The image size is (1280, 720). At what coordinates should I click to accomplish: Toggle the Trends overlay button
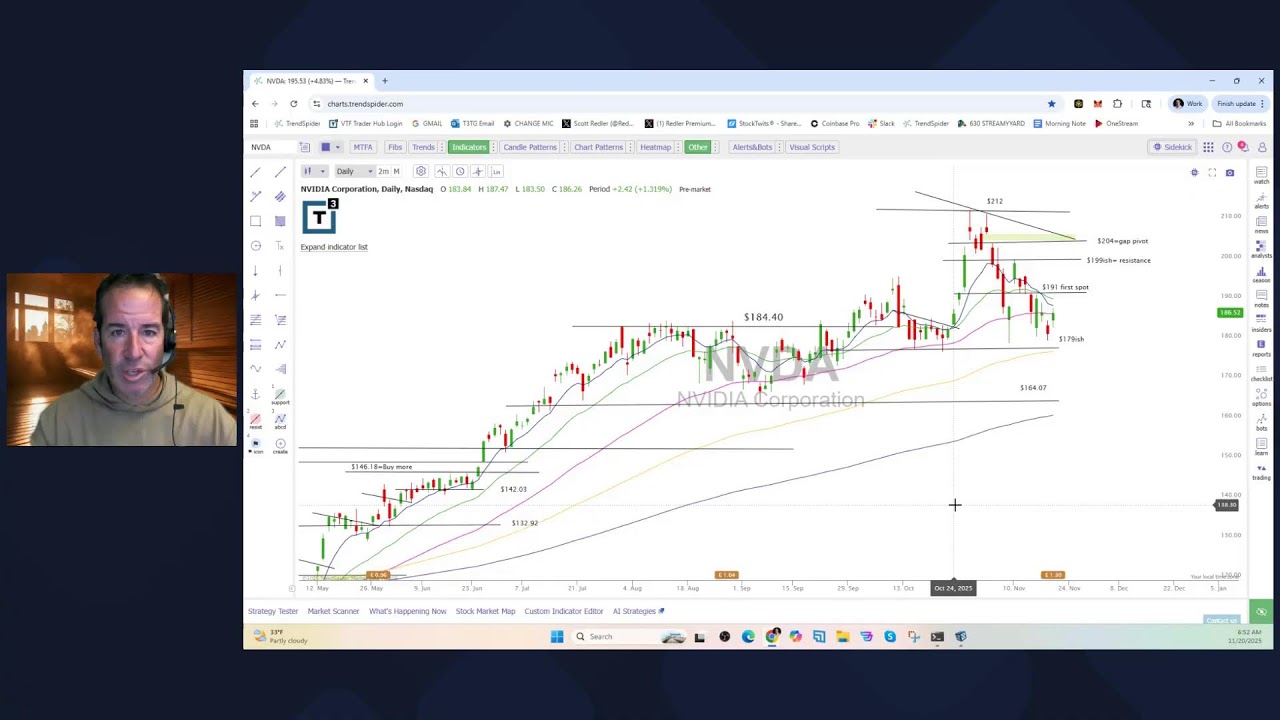point(423,147)
